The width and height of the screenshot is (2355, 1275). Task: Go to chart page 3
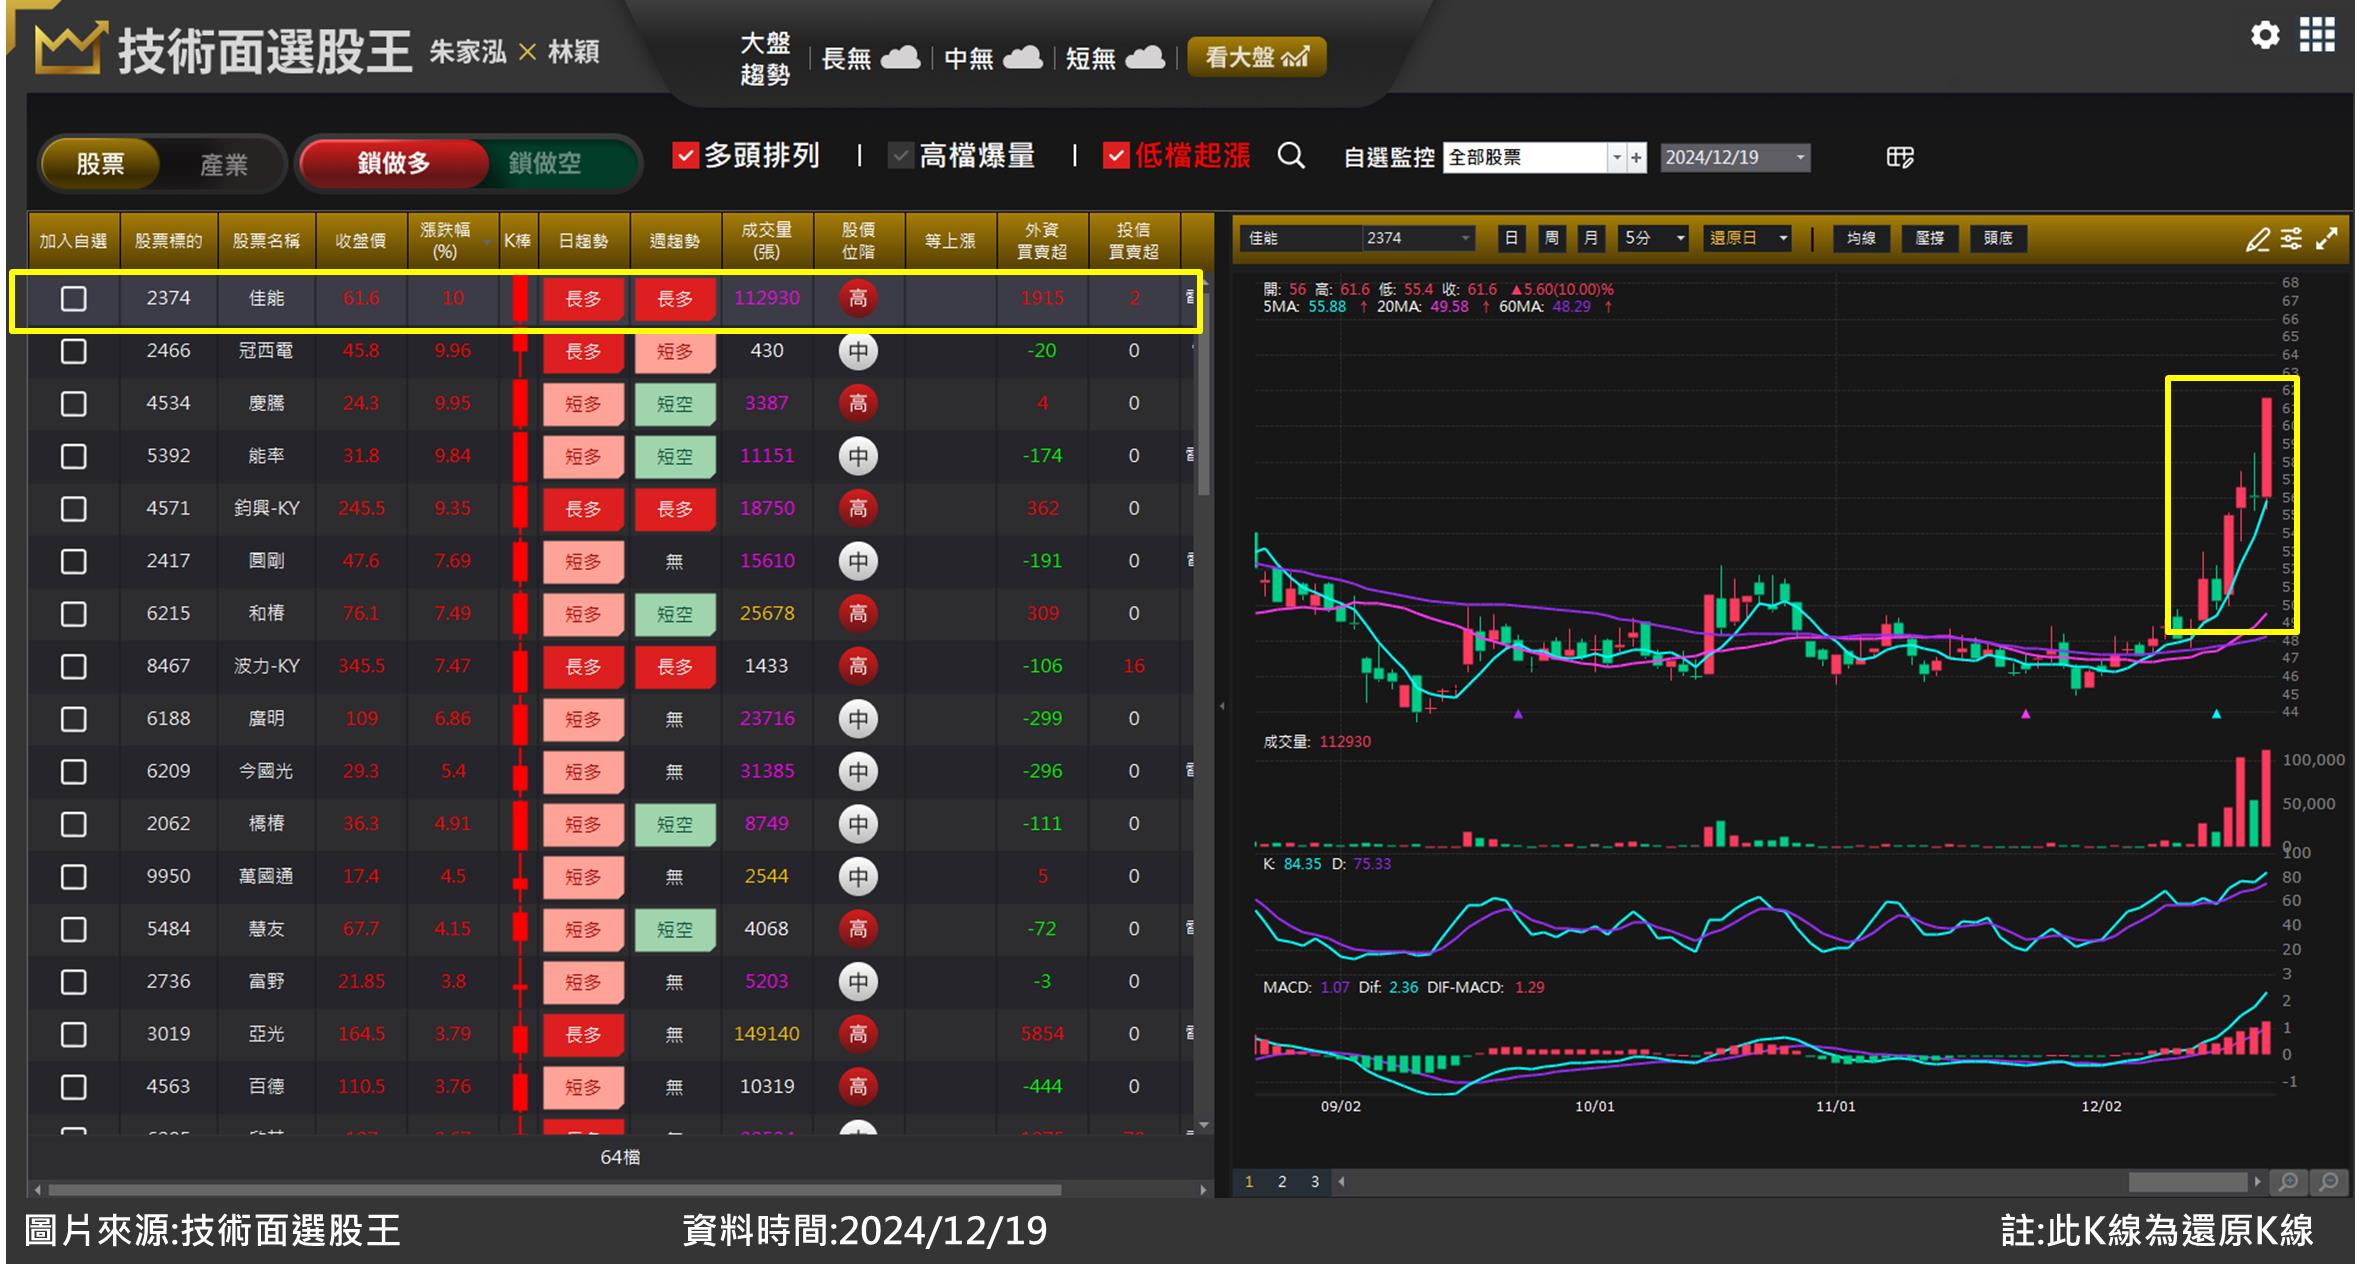1315,1182
